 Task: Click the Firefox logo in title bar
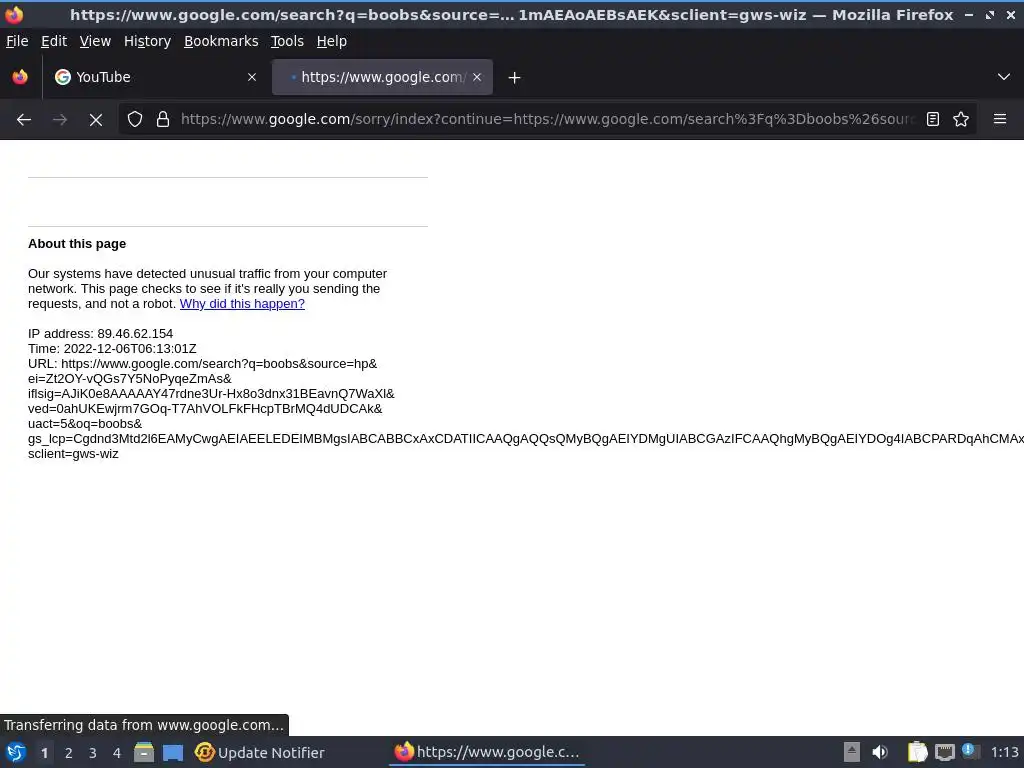point(14,14)
